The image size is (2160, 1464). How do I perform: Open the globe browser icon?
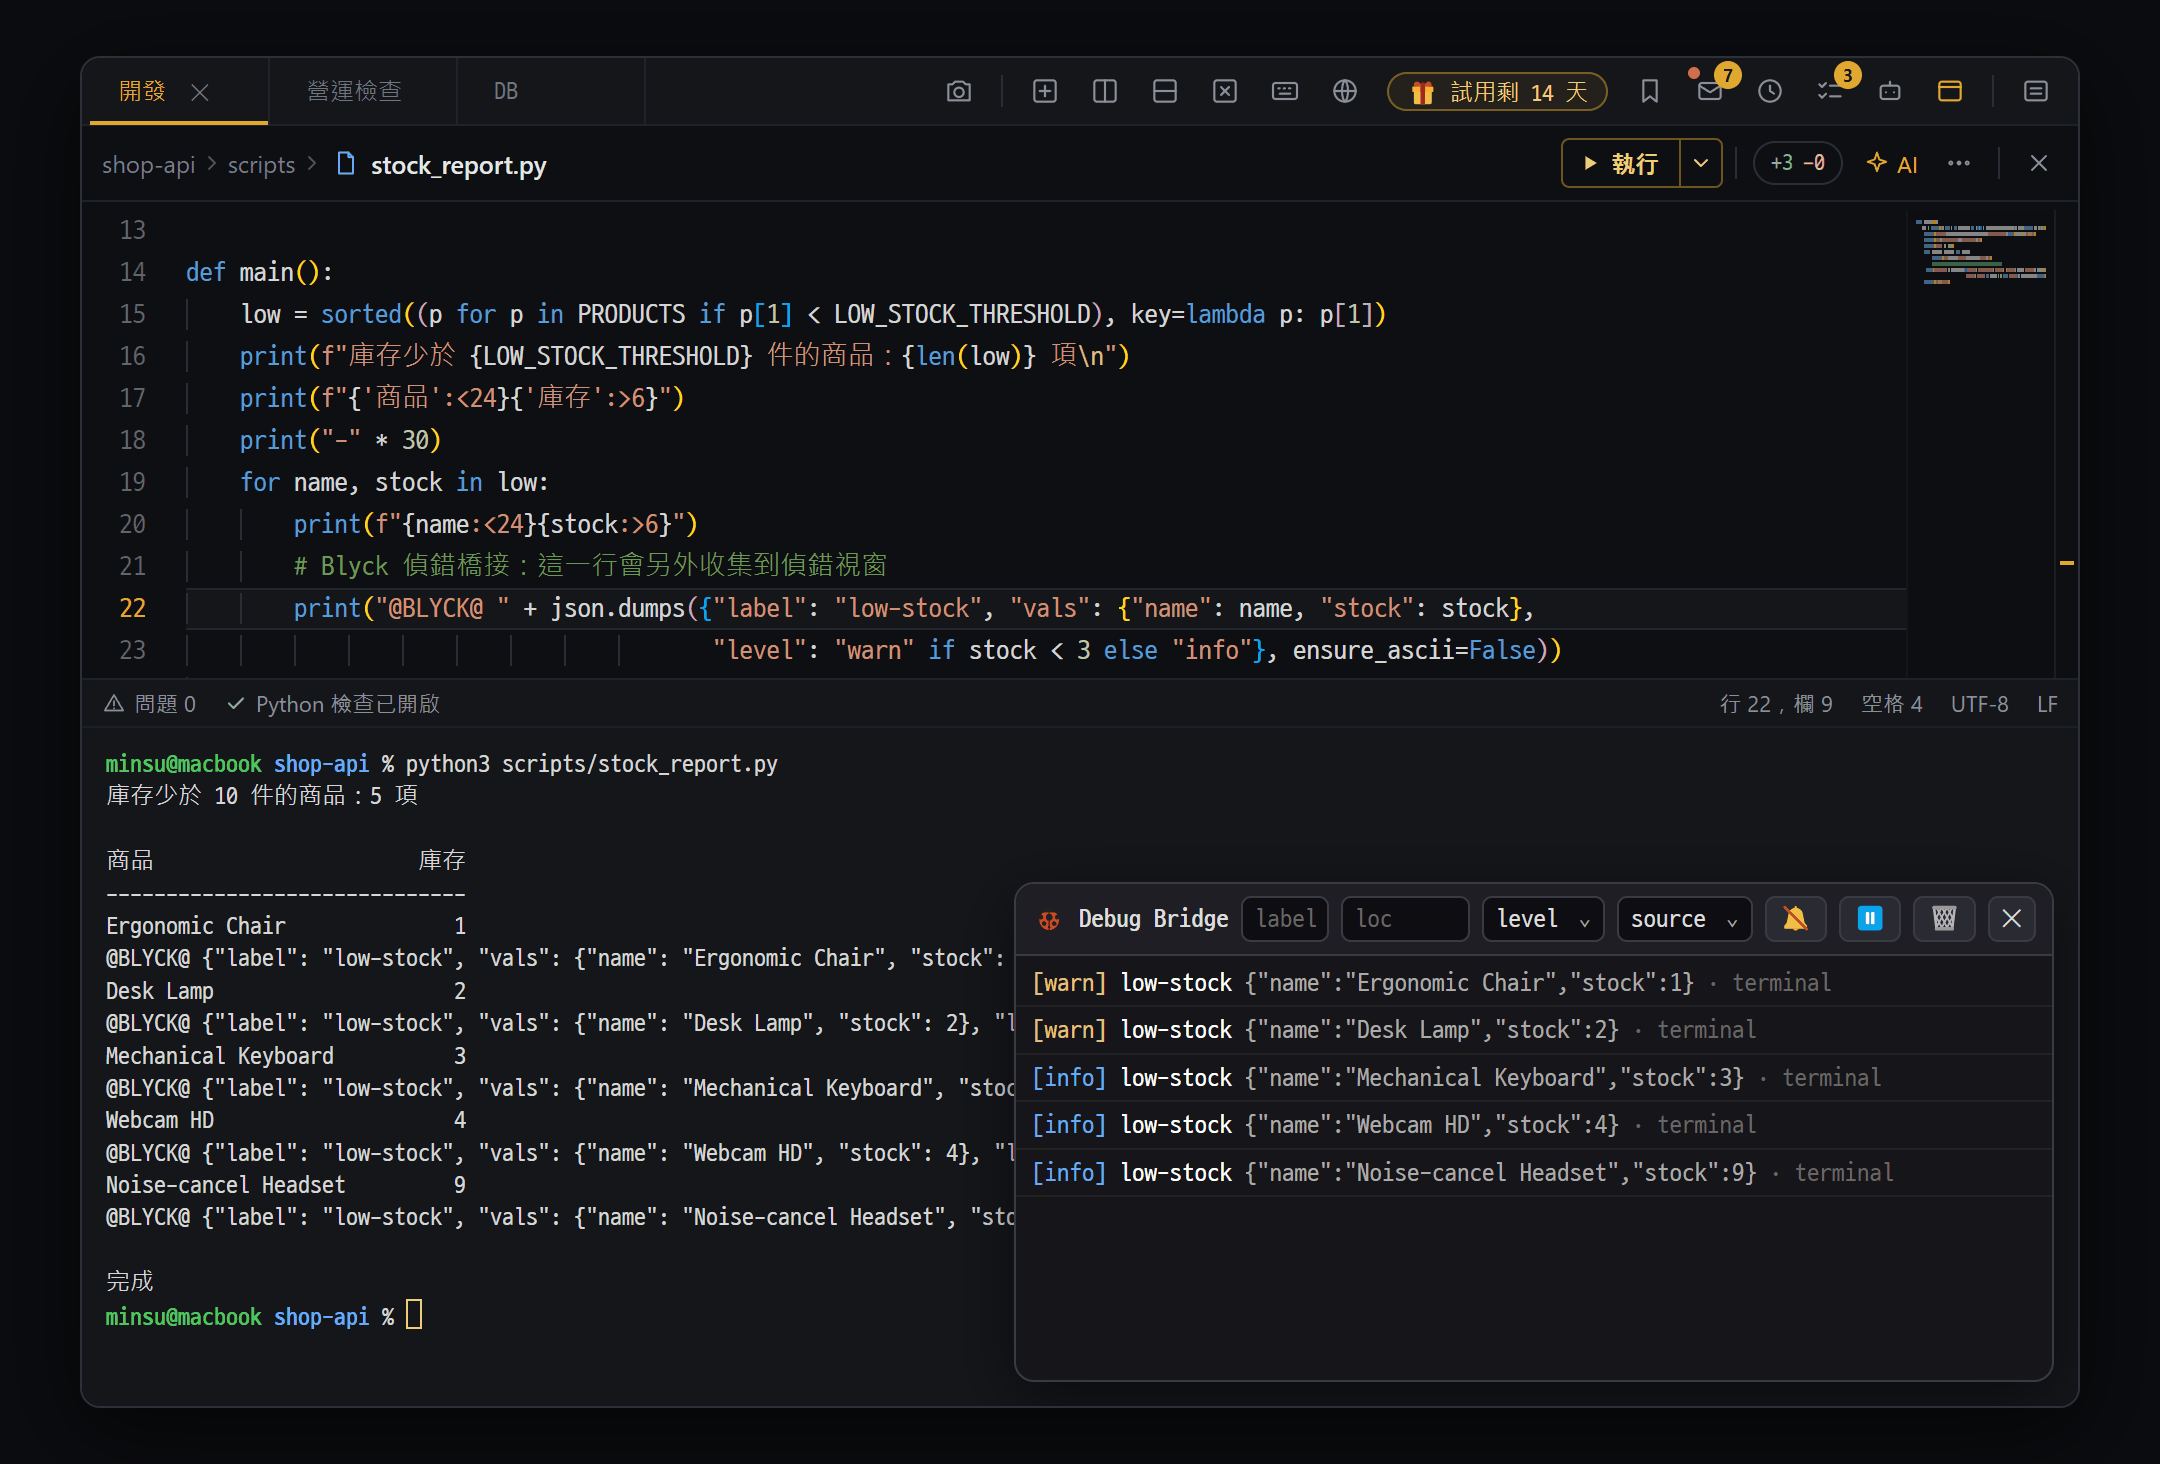tap(1344, 92)
